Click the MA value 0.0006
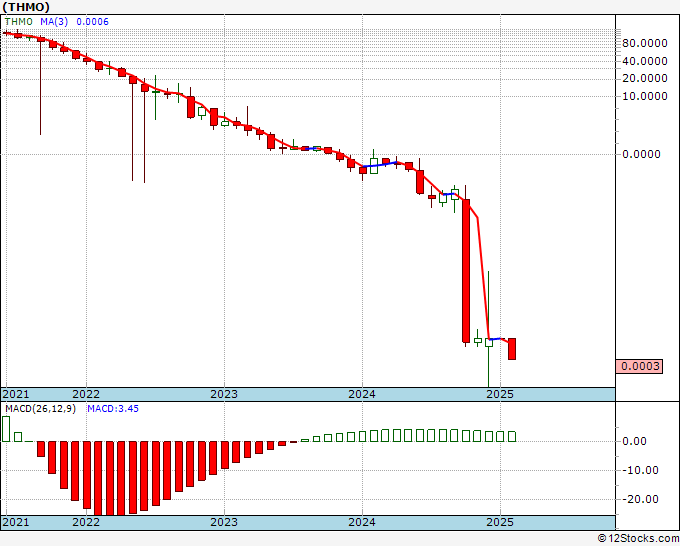The height and width of the screenshot is (546, 680). coord(92,22)
